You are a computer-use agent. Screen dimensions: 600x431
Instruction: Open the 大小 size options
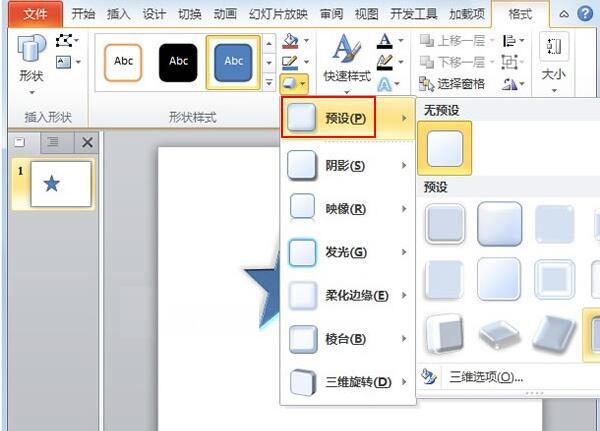(554, 63)
